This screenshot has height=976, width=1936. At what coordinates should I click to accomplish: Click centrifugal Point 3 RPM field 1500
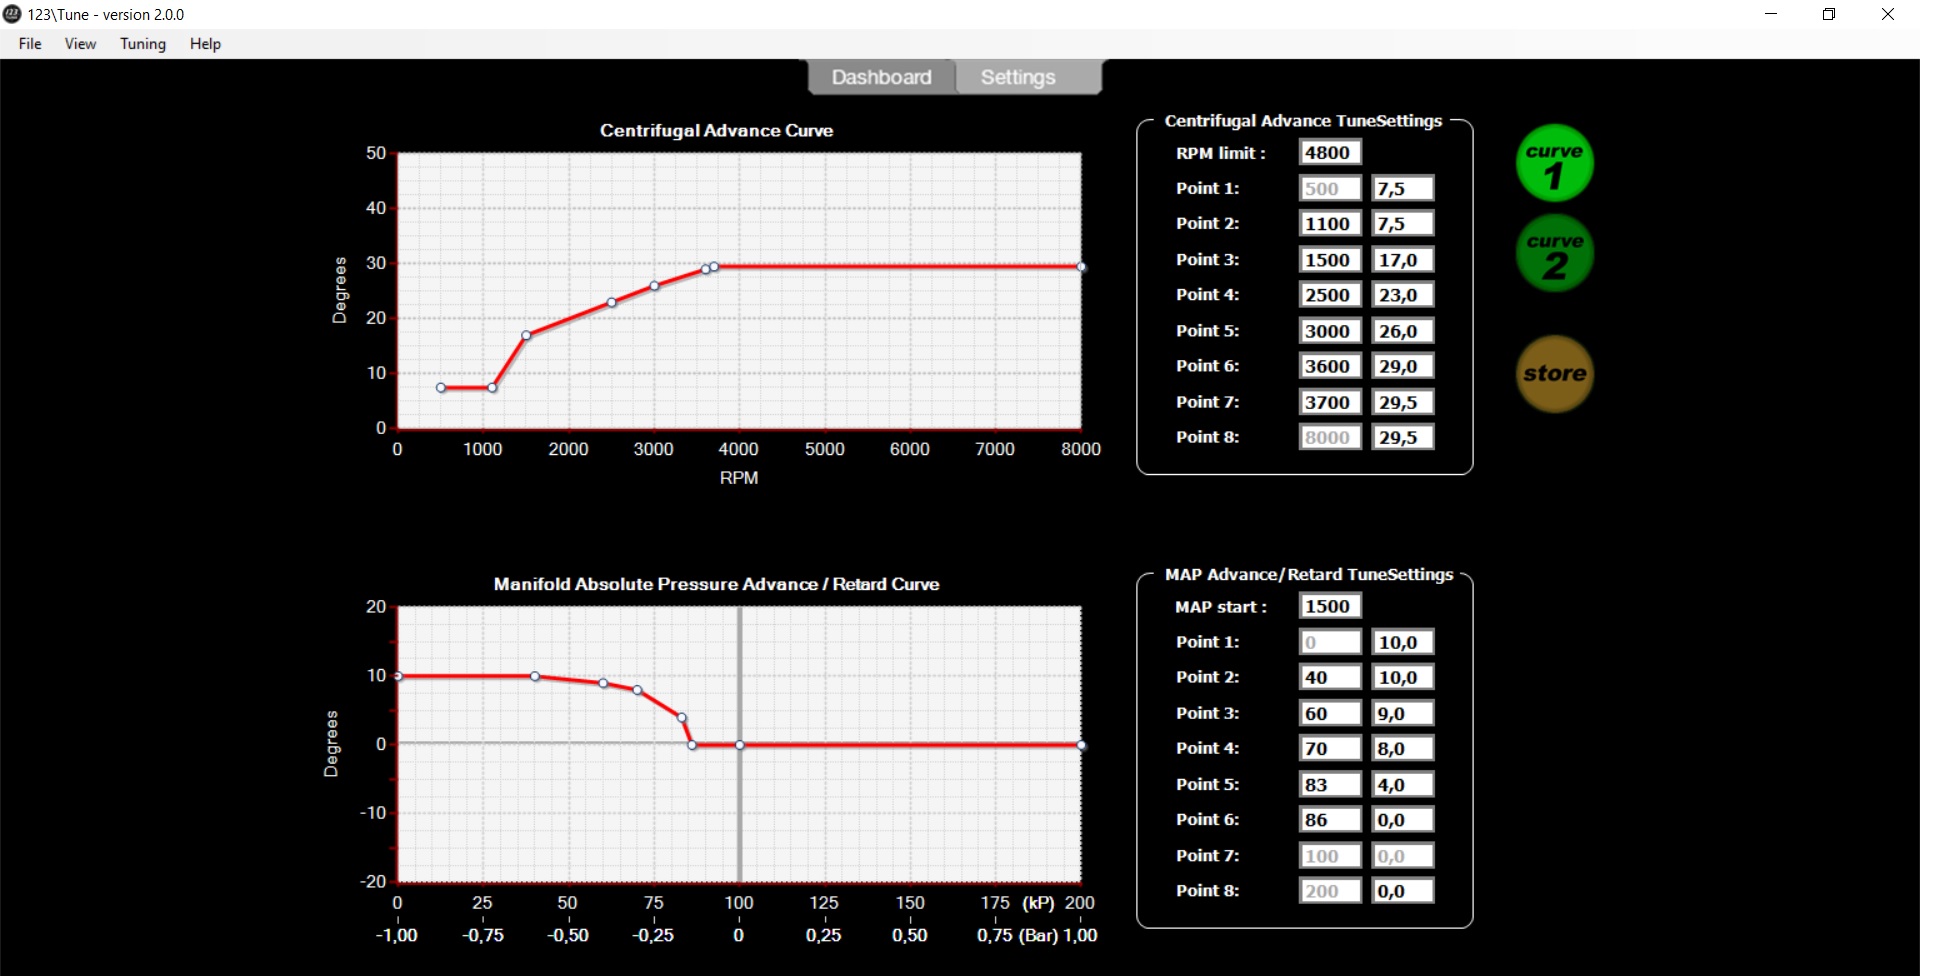coord(1329,260)
